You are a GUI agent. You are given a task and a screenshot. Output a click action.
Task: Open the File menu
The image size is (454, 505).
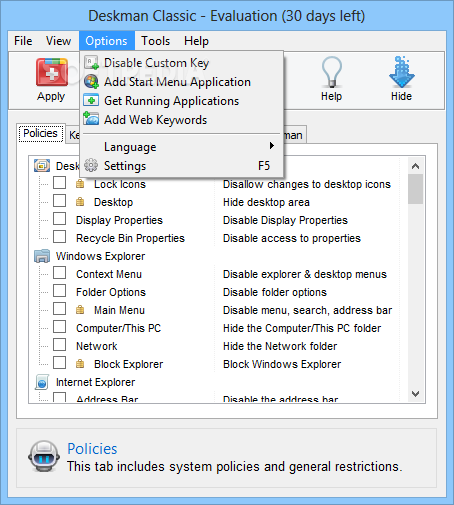click(x=23, y=41)
